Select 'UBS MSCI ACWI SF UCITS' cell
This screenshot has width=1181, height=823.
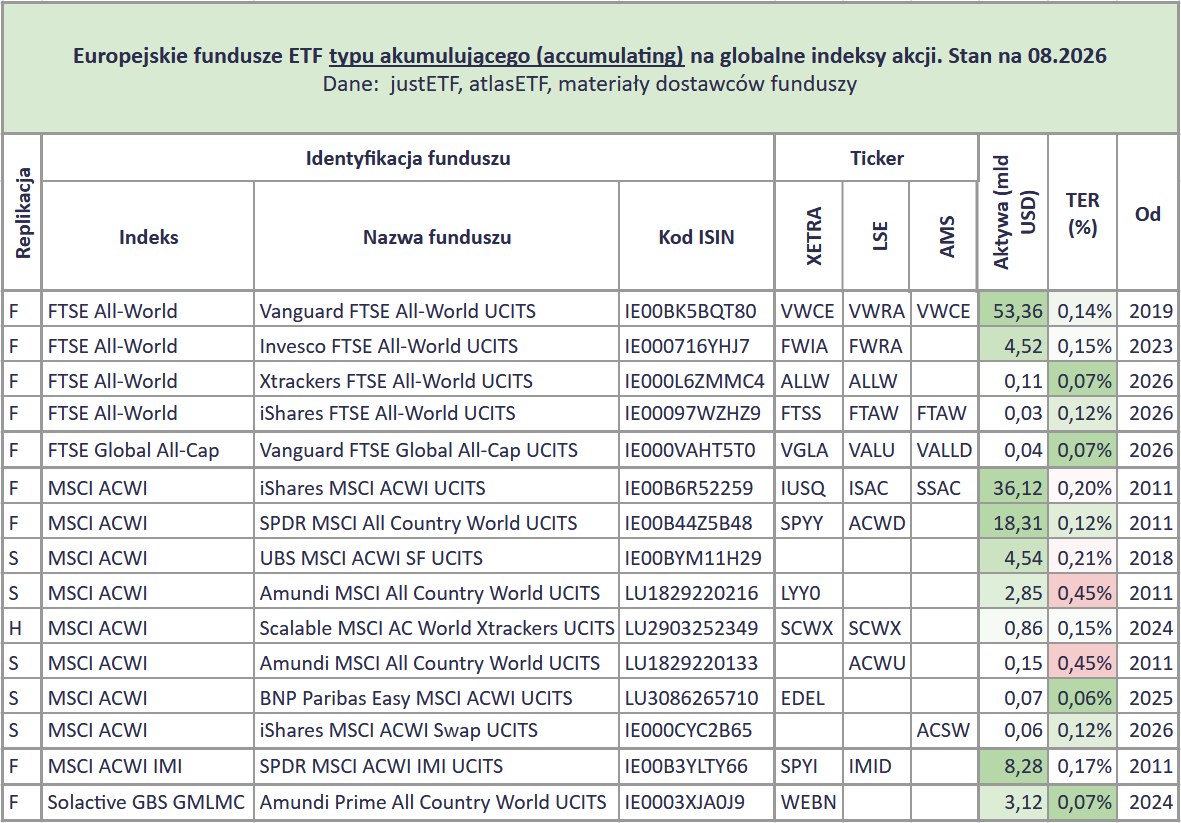point(436,557)
